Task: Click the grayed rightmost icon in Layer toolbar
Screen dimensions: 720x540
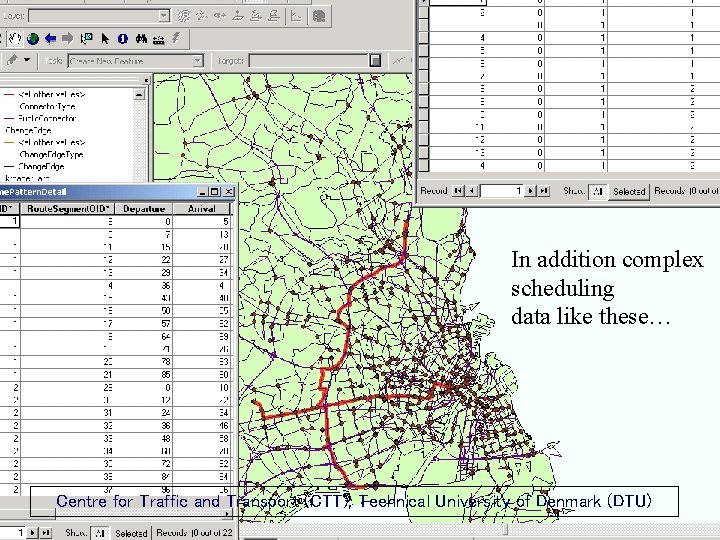Action: click(x=319, y=16)
